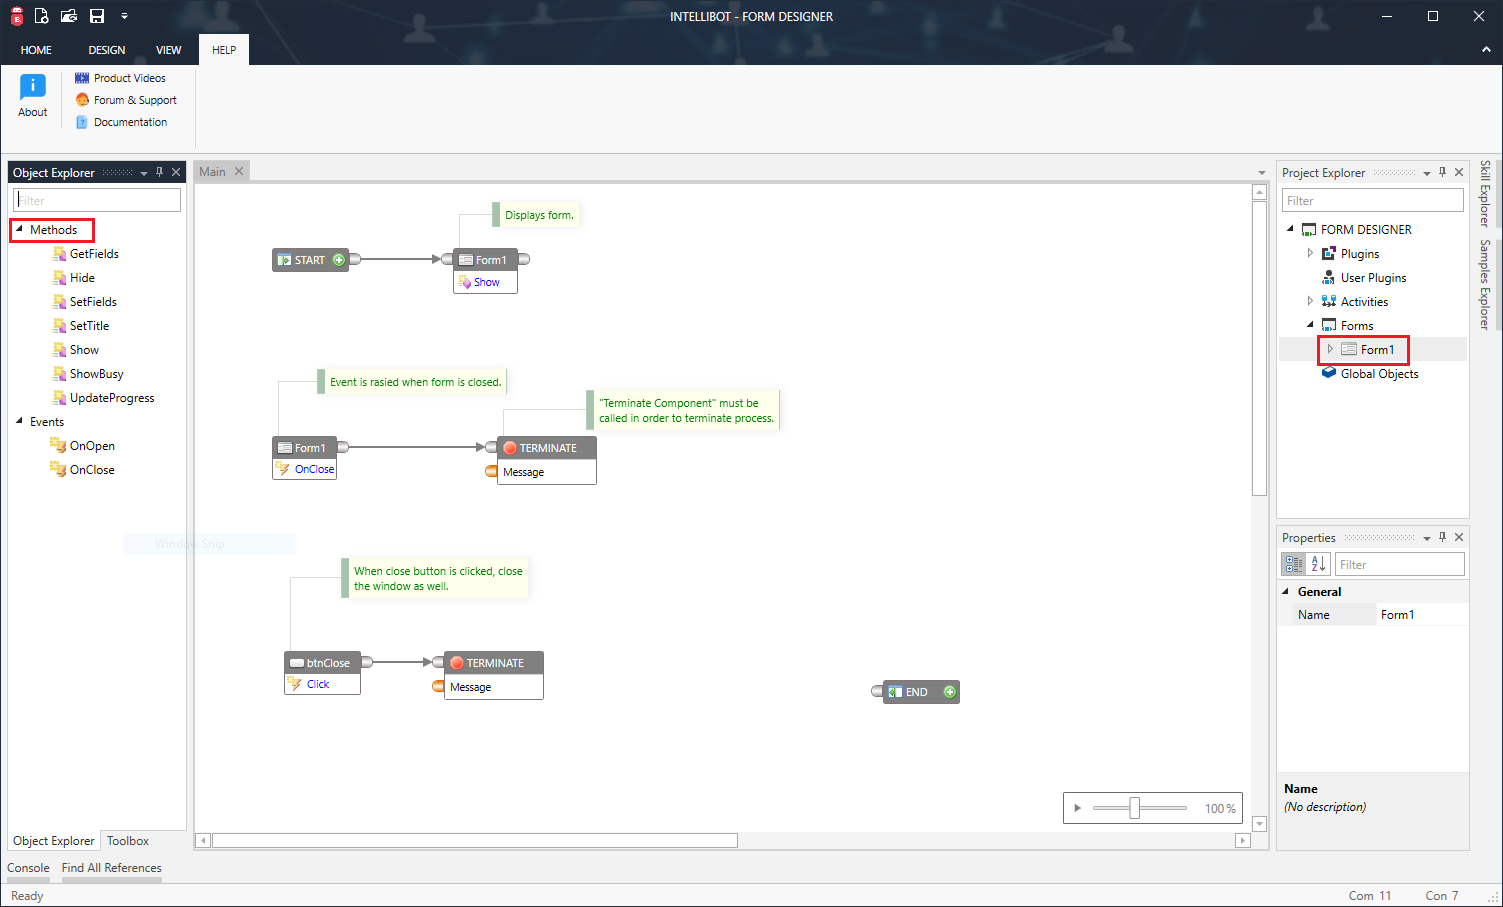The width and height of the screenshot is (1503, 907).
Task: Open the project folder icon in quick access toolbar
Action: pyautogui.click(x=68, y=15)
